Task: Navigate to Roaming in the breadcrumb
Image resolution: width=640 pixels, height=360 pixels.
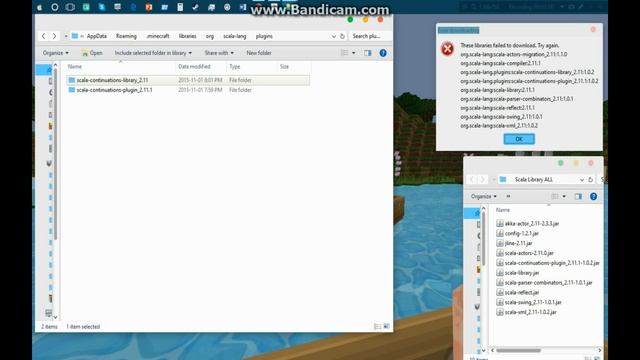Action: pos(126,36)
